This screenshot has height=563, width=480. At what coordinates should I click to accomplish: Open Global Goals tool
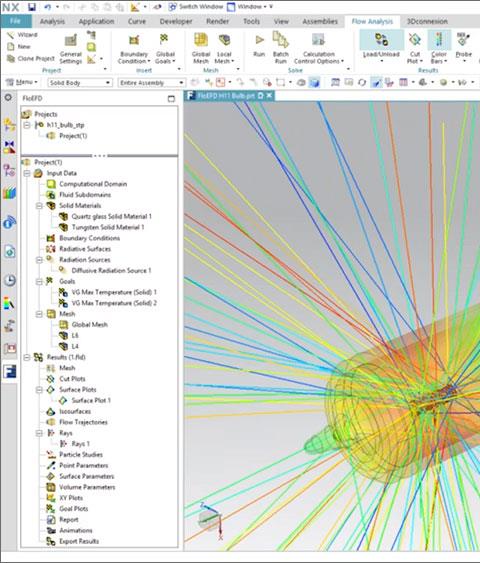pyautogui.click(x=165, y=49)
